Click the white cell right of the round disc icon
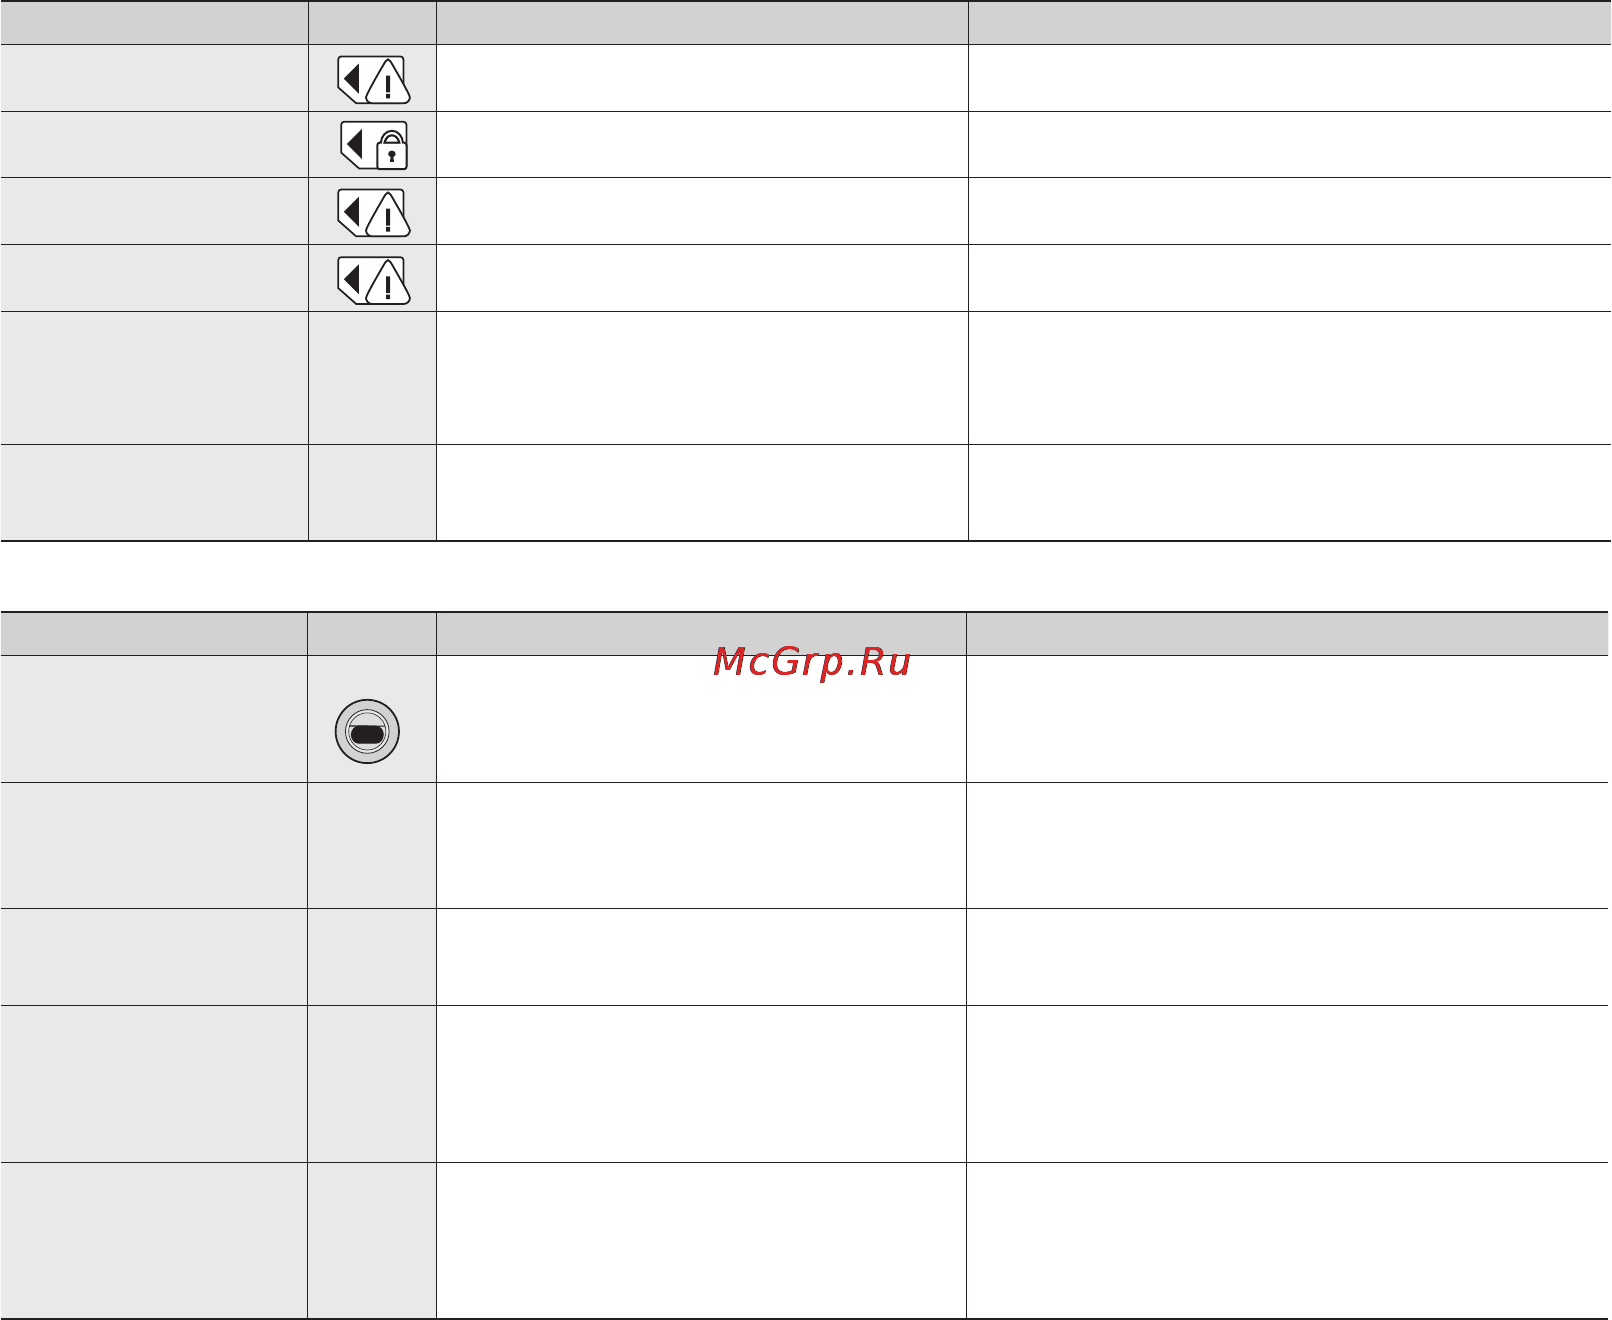Viewport: 1612px width, 1320px height. [701, 719]
